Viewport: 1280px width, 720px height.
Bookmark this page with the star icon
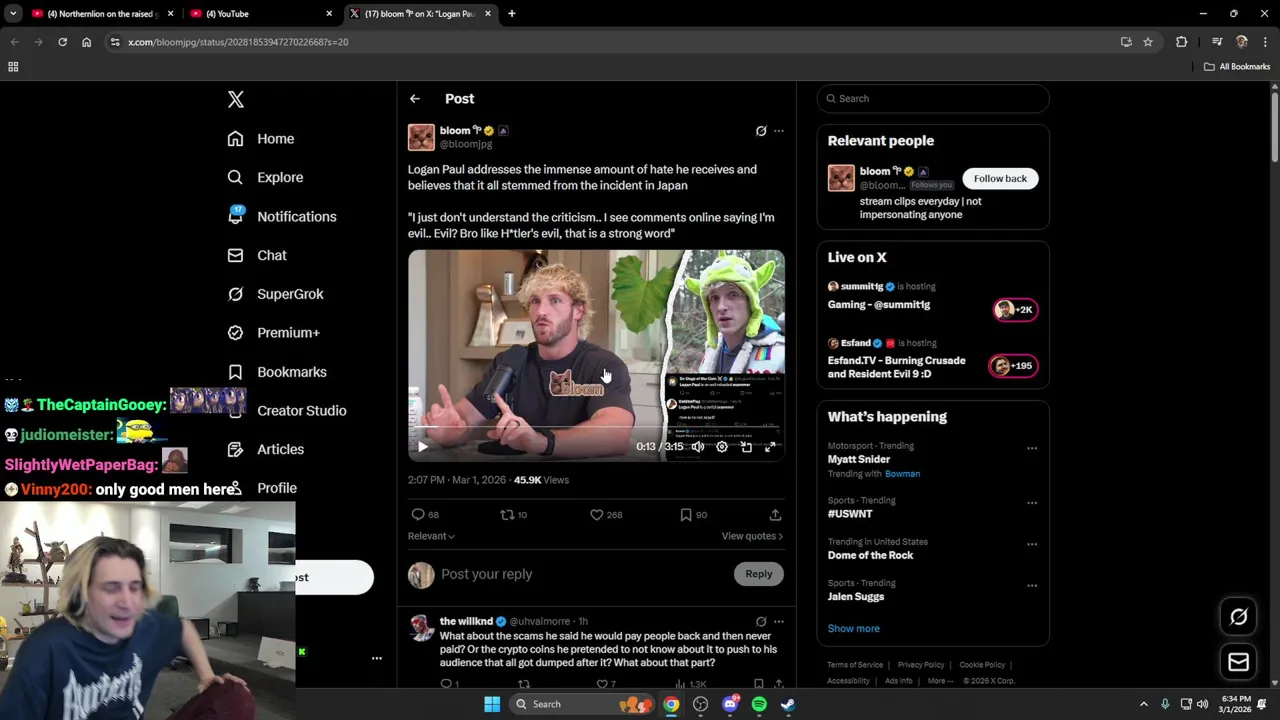click(x=1148, y=42)
